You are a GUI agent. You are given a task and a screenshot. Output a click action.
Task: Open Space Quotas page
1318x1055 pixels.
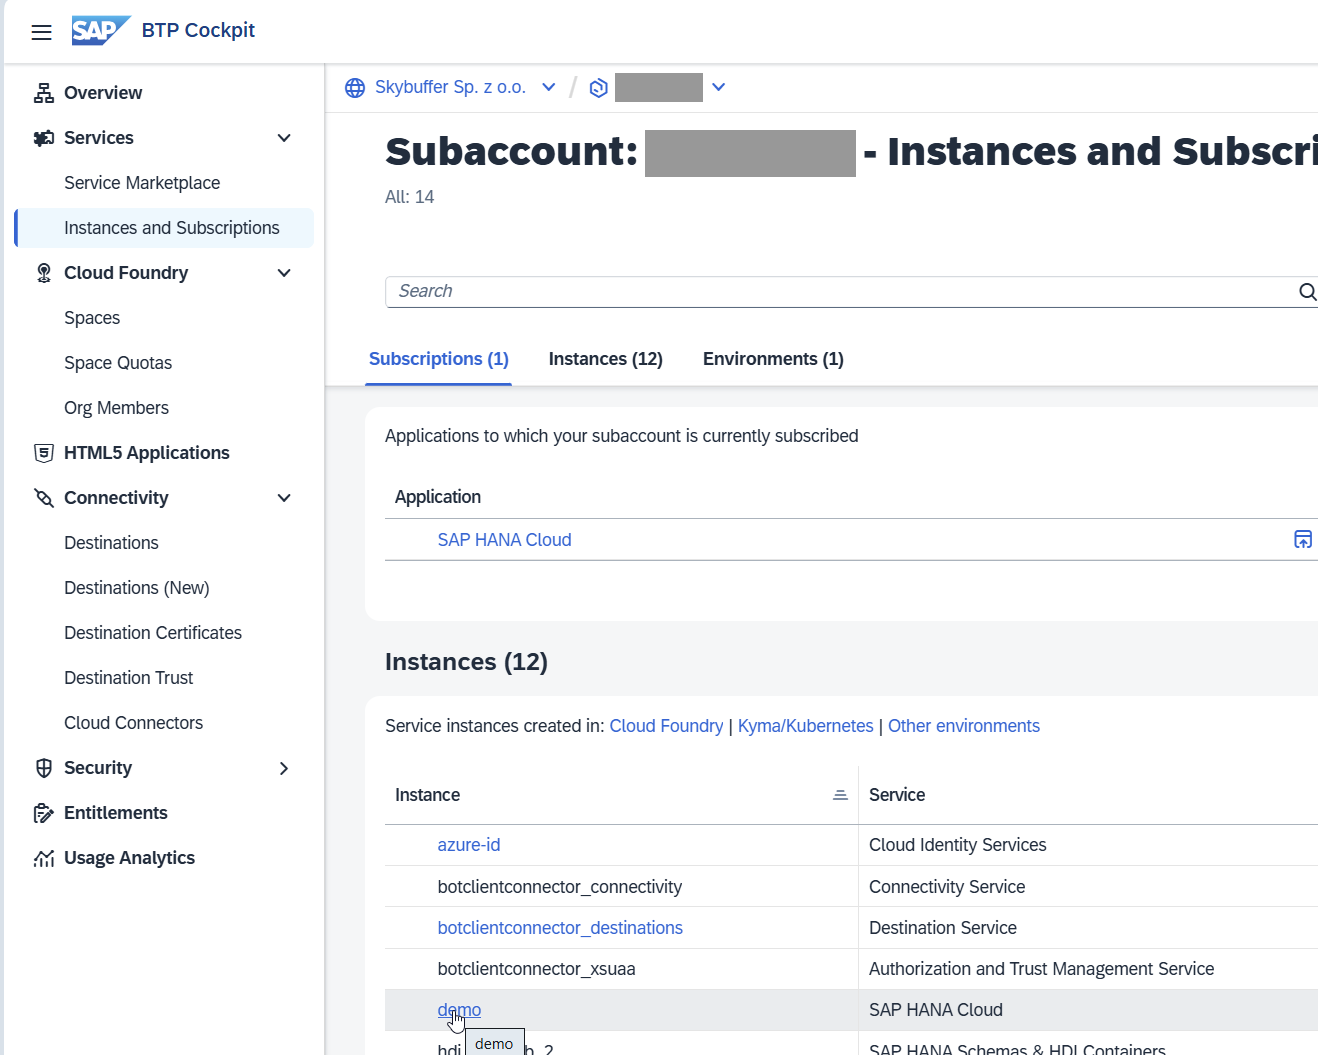point(118,363)
